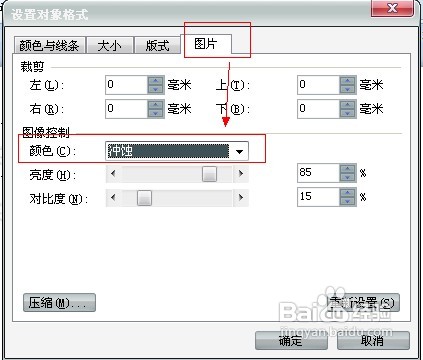Close the 设置对象格式 dialog
This screenshot has height=360, width=423.
[392, 8]
